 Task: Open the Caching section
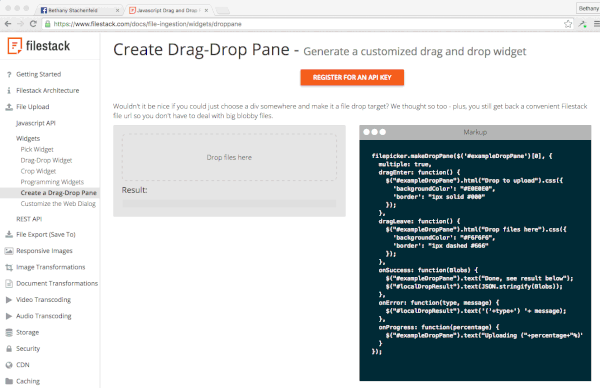28,381
